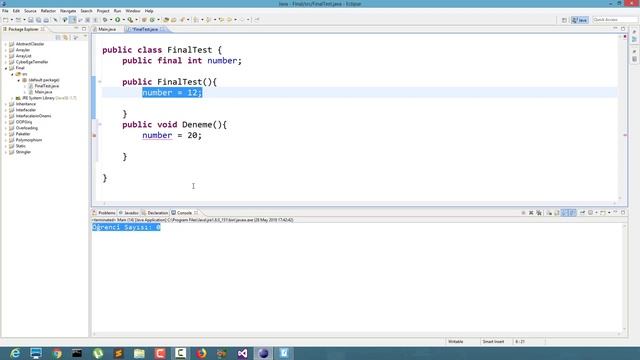Run the program with green Run icon
The width and height of the screenshot is (640, 360).
click(x=118, y=20)
